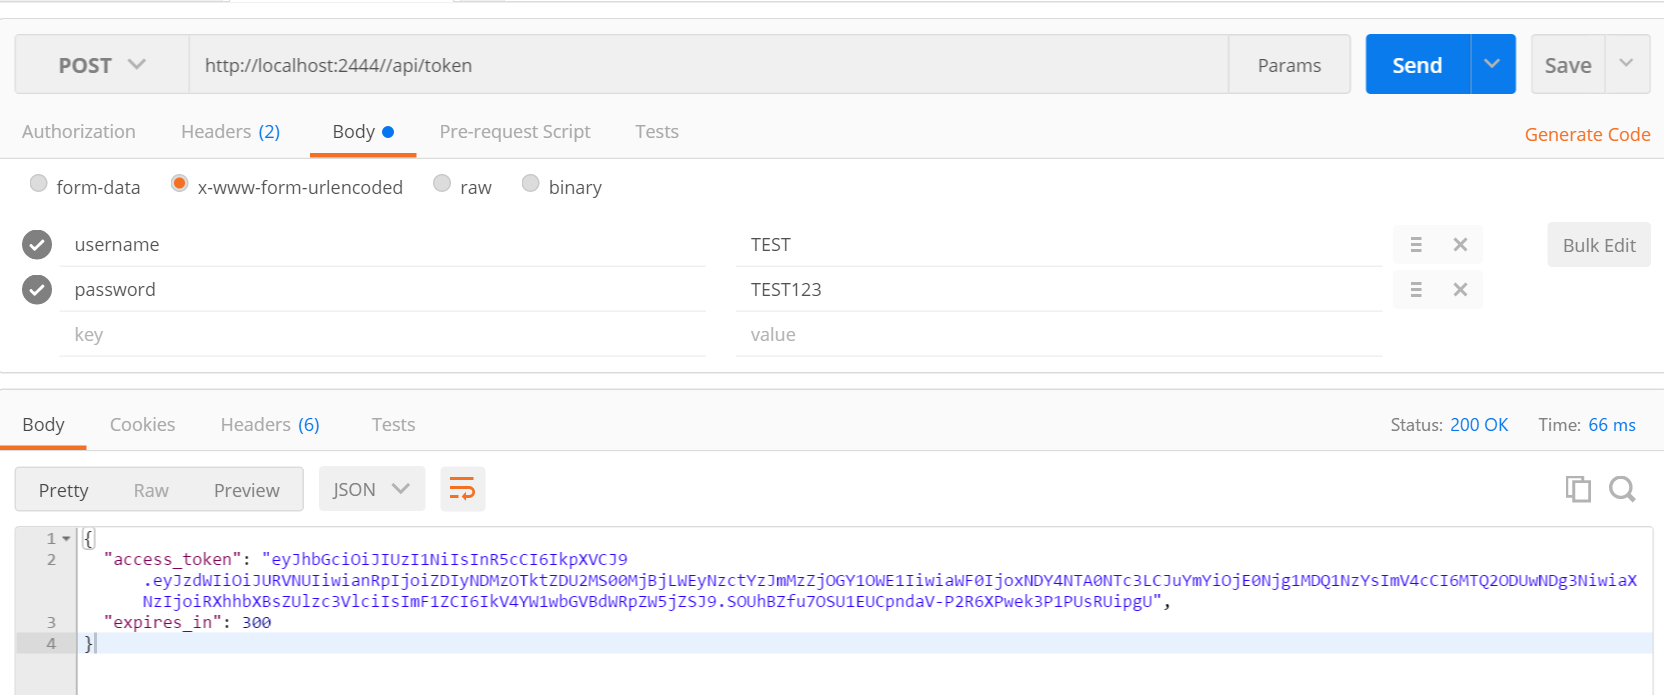Click the 300 value in response

(x=256, y=622)
